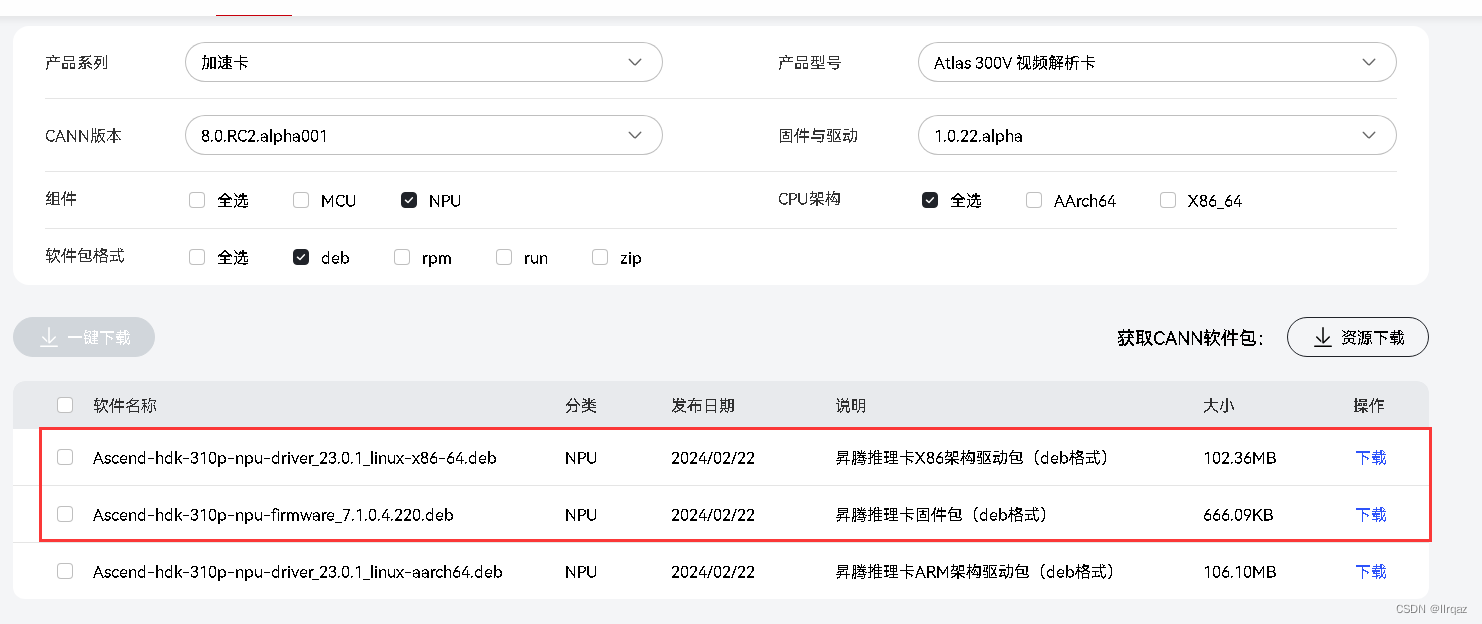Click 下载 for the npu-firmware package
The width and height of the screenshot is (1482, 624).
(x=1370, y=515)
